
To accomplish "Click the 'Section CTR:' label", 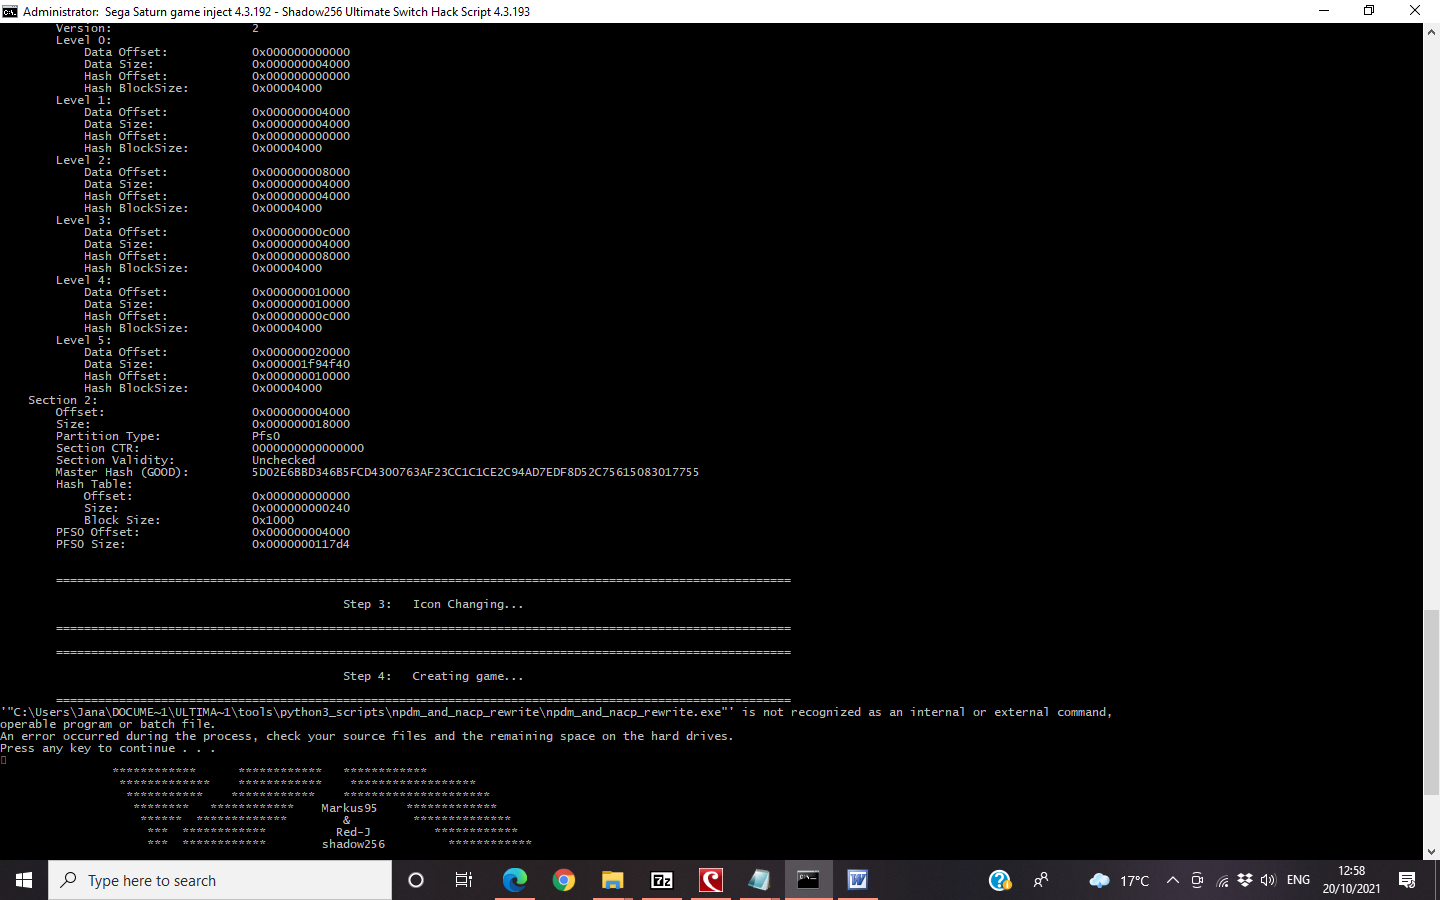I will [x=98, y=448].
